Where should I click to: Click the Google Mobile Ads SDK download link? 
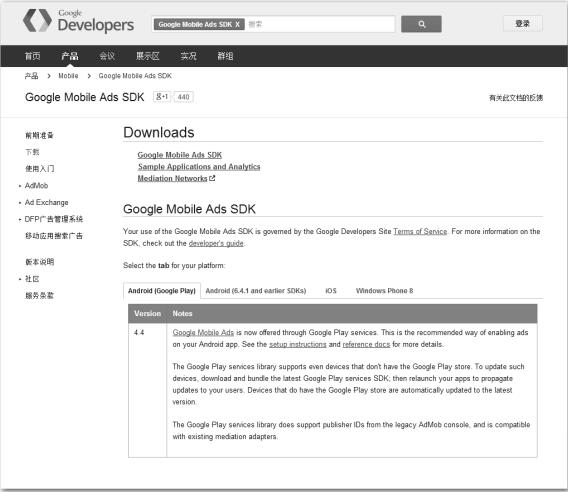point(180,155)
